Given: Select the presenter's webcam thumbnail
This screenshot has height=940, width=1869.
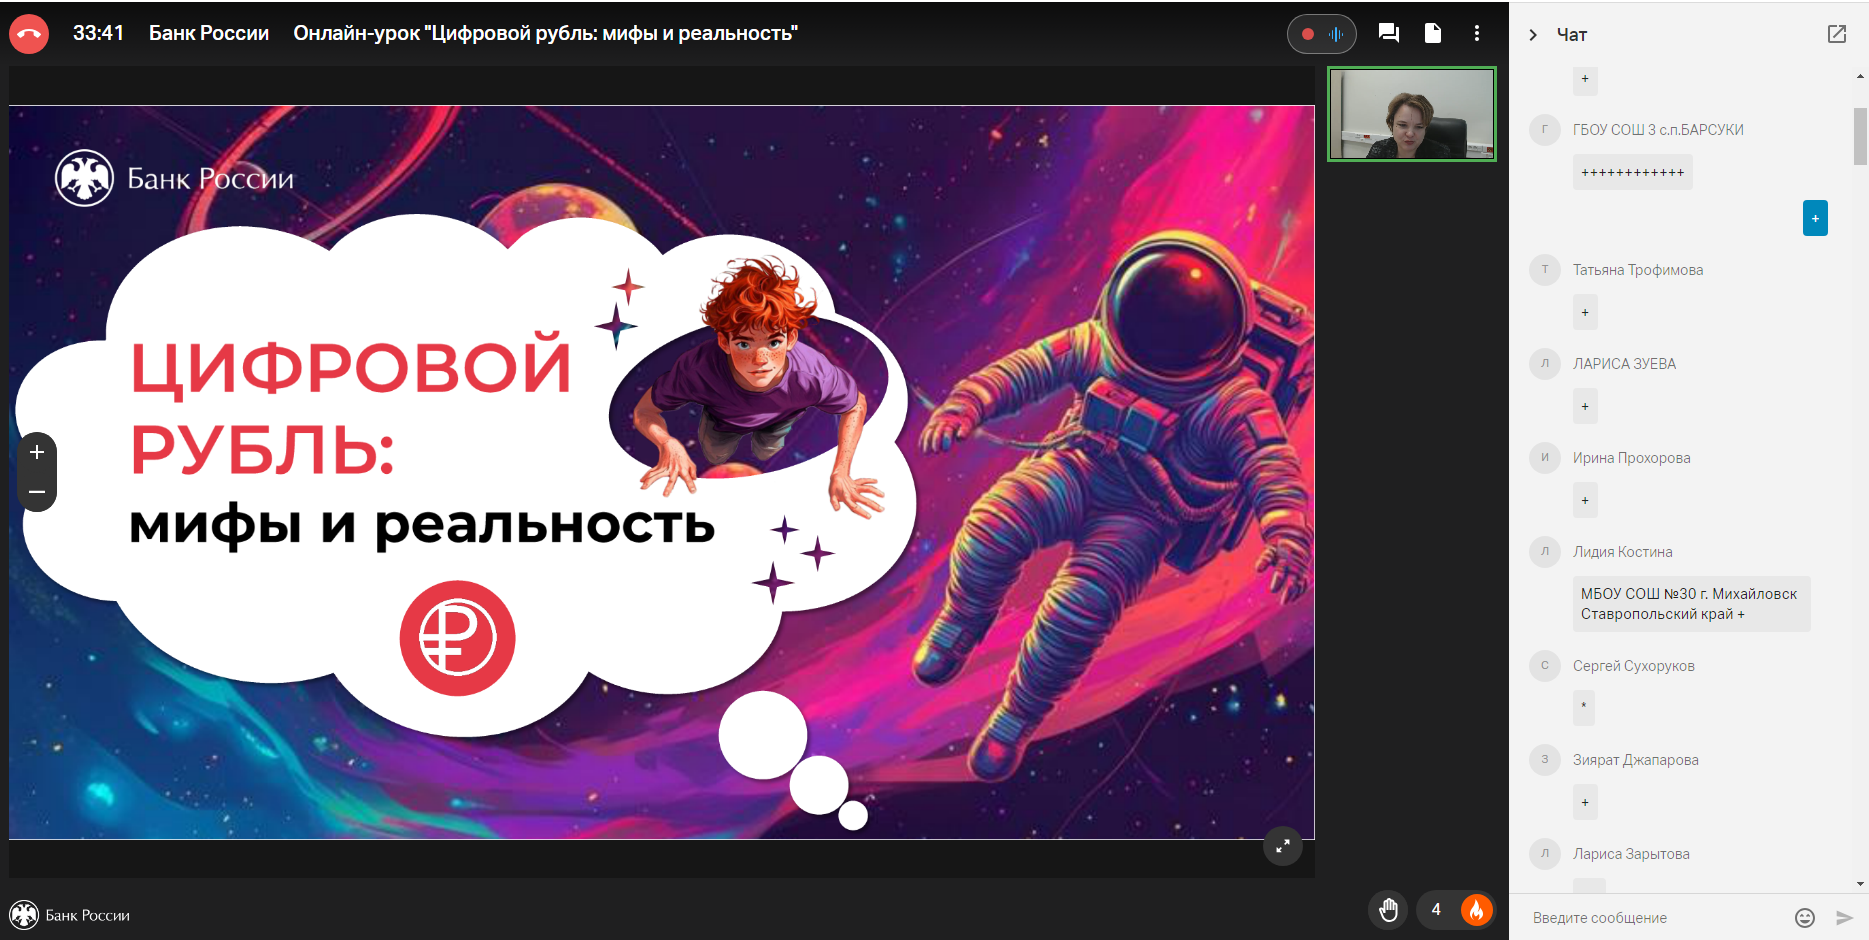Looking at the screenshot, I should click(1412, 114).
